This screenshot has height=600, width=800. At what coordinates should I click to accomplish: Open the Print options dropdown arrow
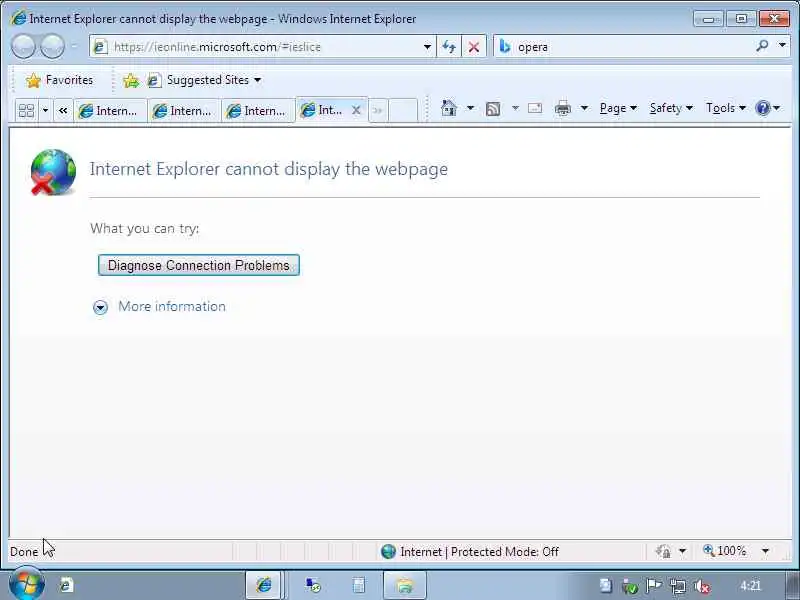(585, 108)
